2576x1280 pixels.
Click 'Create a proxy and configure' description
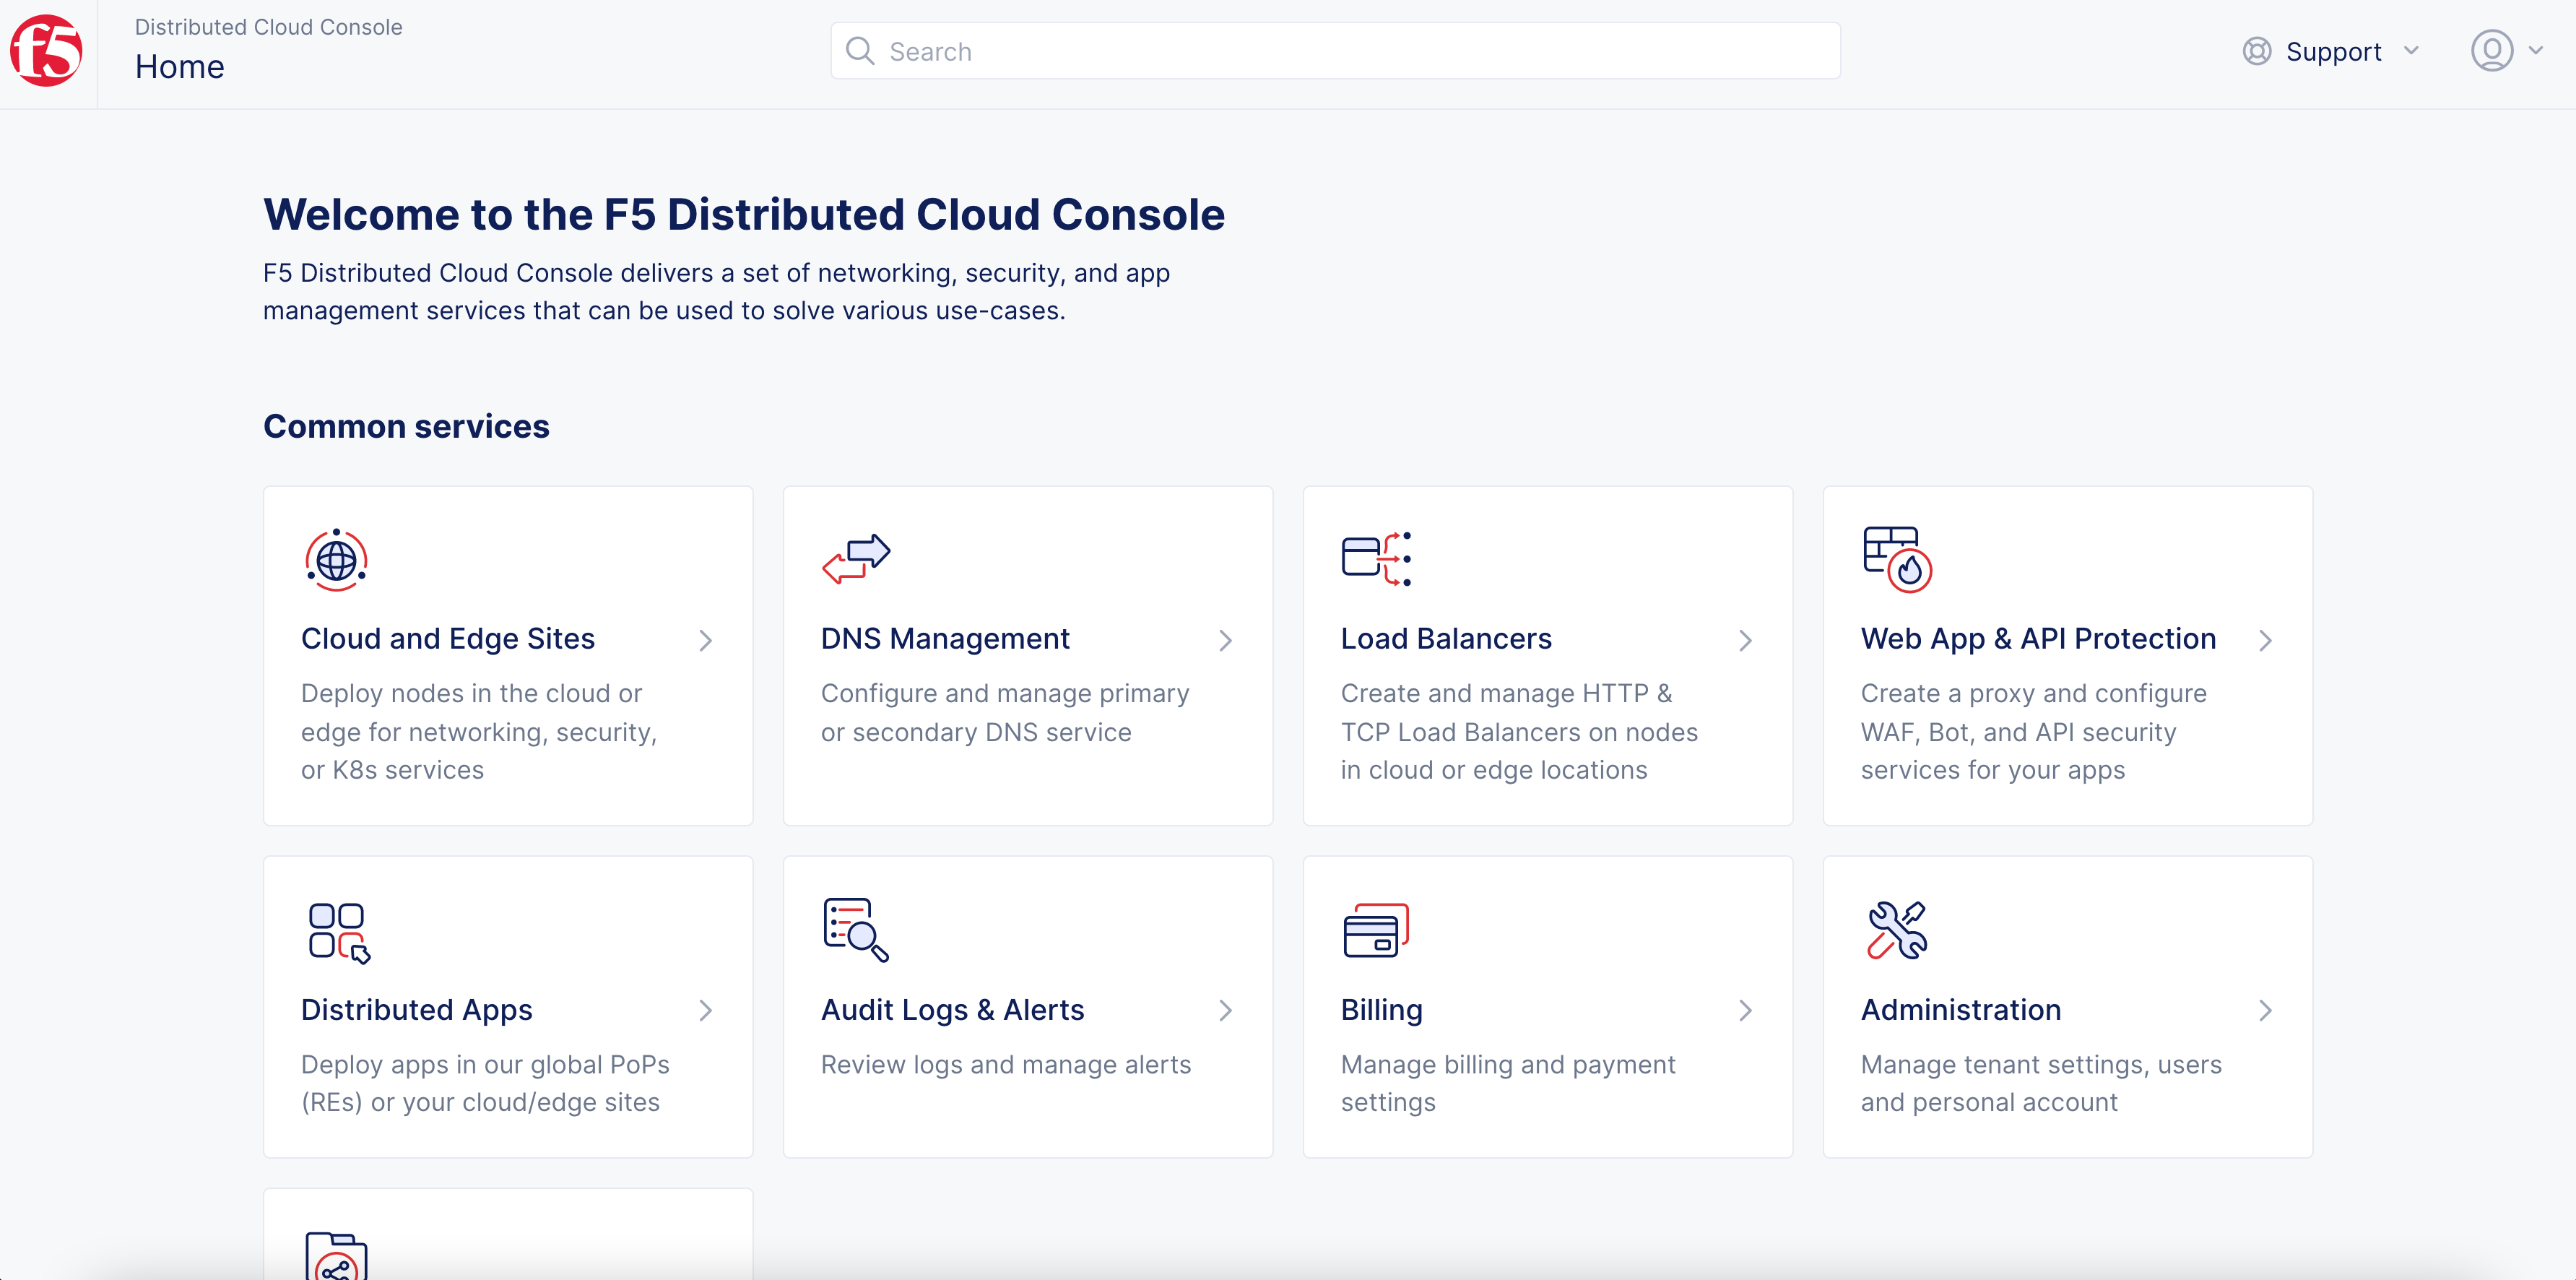point(2033,731)
